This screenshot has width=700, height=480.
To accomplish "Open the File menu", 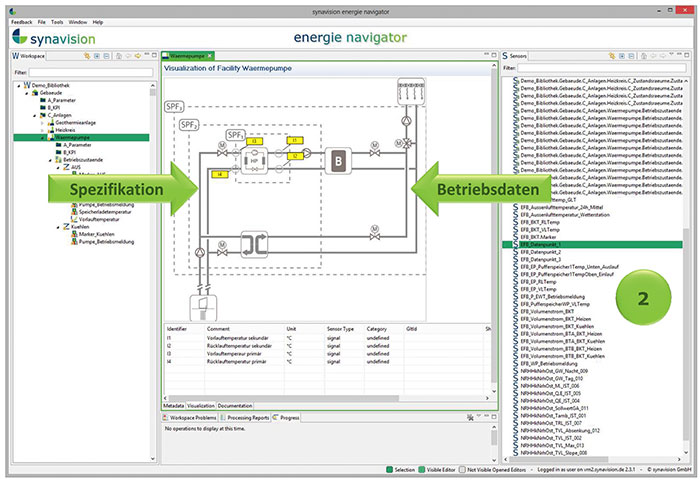I will pyautogui.click(x=42, y=22).
